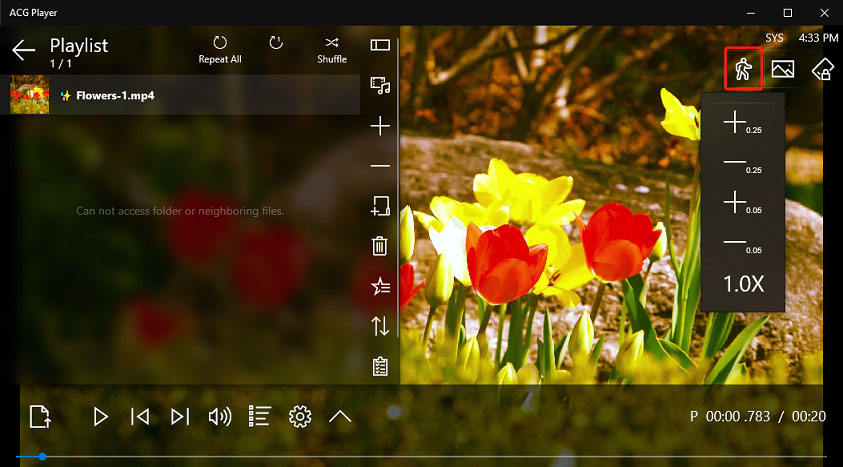Click the 4:33 PM clock text
843x467 pixels.
pyautogui.click(x=818, y=38)
